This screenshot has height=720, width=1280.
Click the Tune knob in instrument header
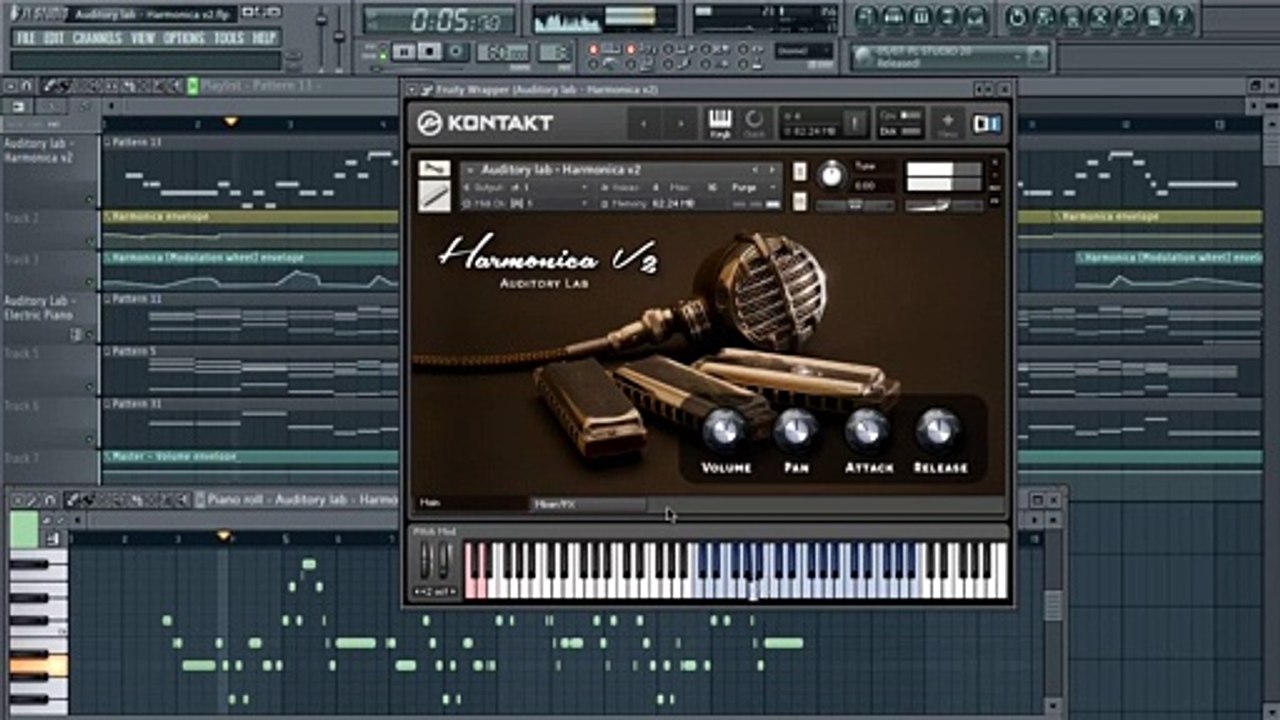831,175
